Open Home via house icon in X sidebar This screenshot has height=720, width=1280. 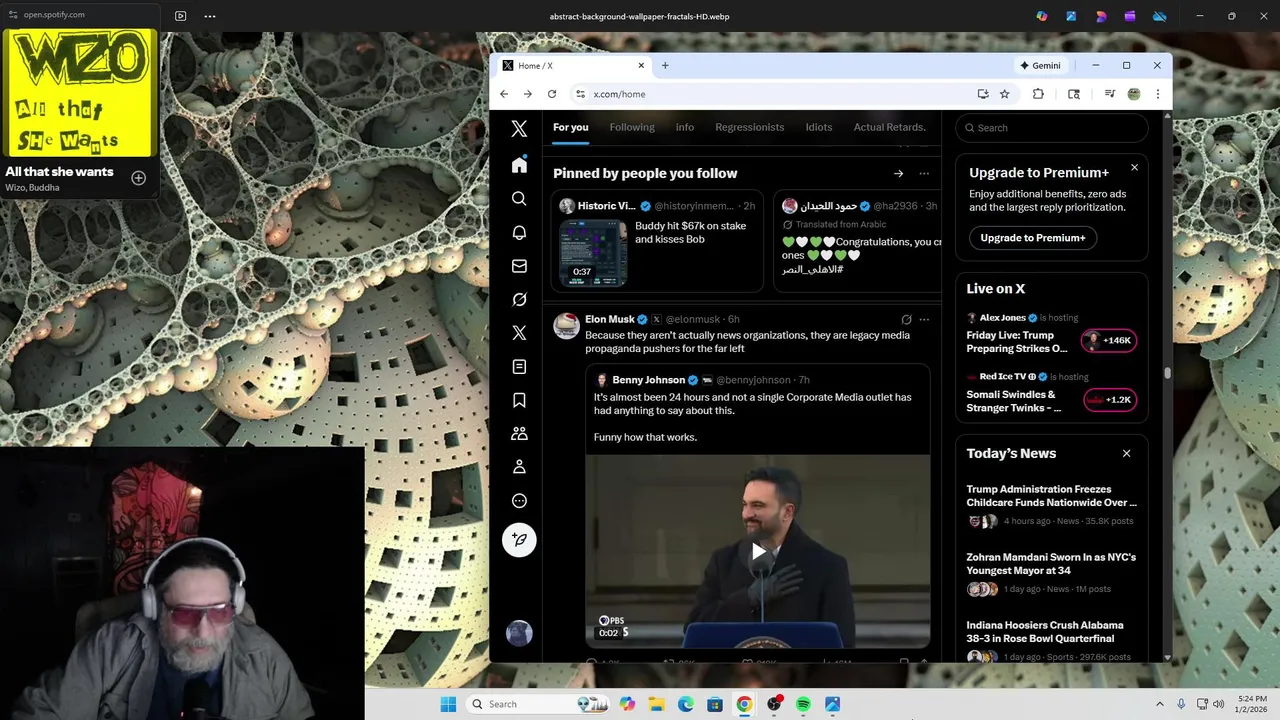(519, 165)
